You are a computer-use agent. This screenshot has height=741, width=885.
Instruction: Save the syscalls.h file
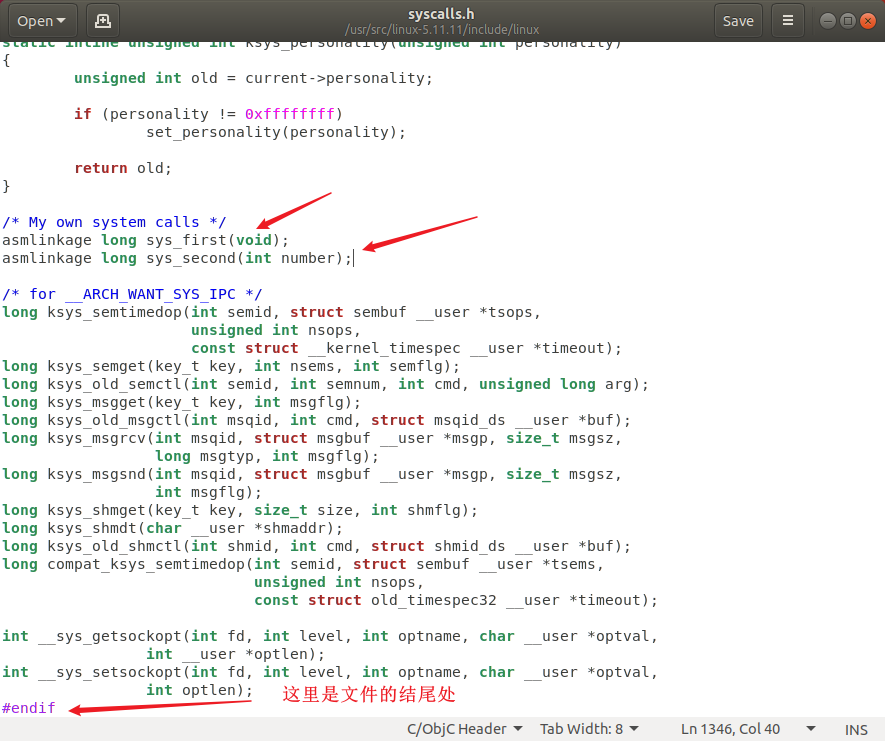coord(738,21)
